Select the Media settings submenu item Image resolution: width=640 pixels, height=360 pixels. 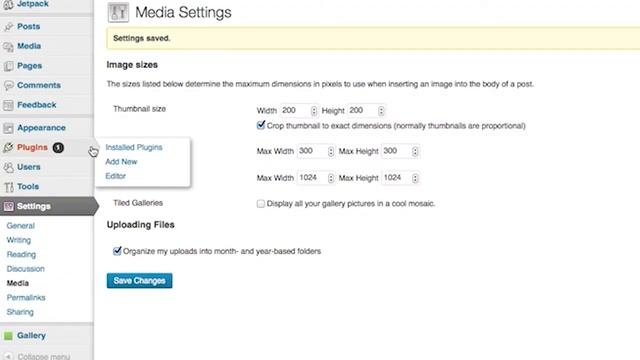coord(18,283)
